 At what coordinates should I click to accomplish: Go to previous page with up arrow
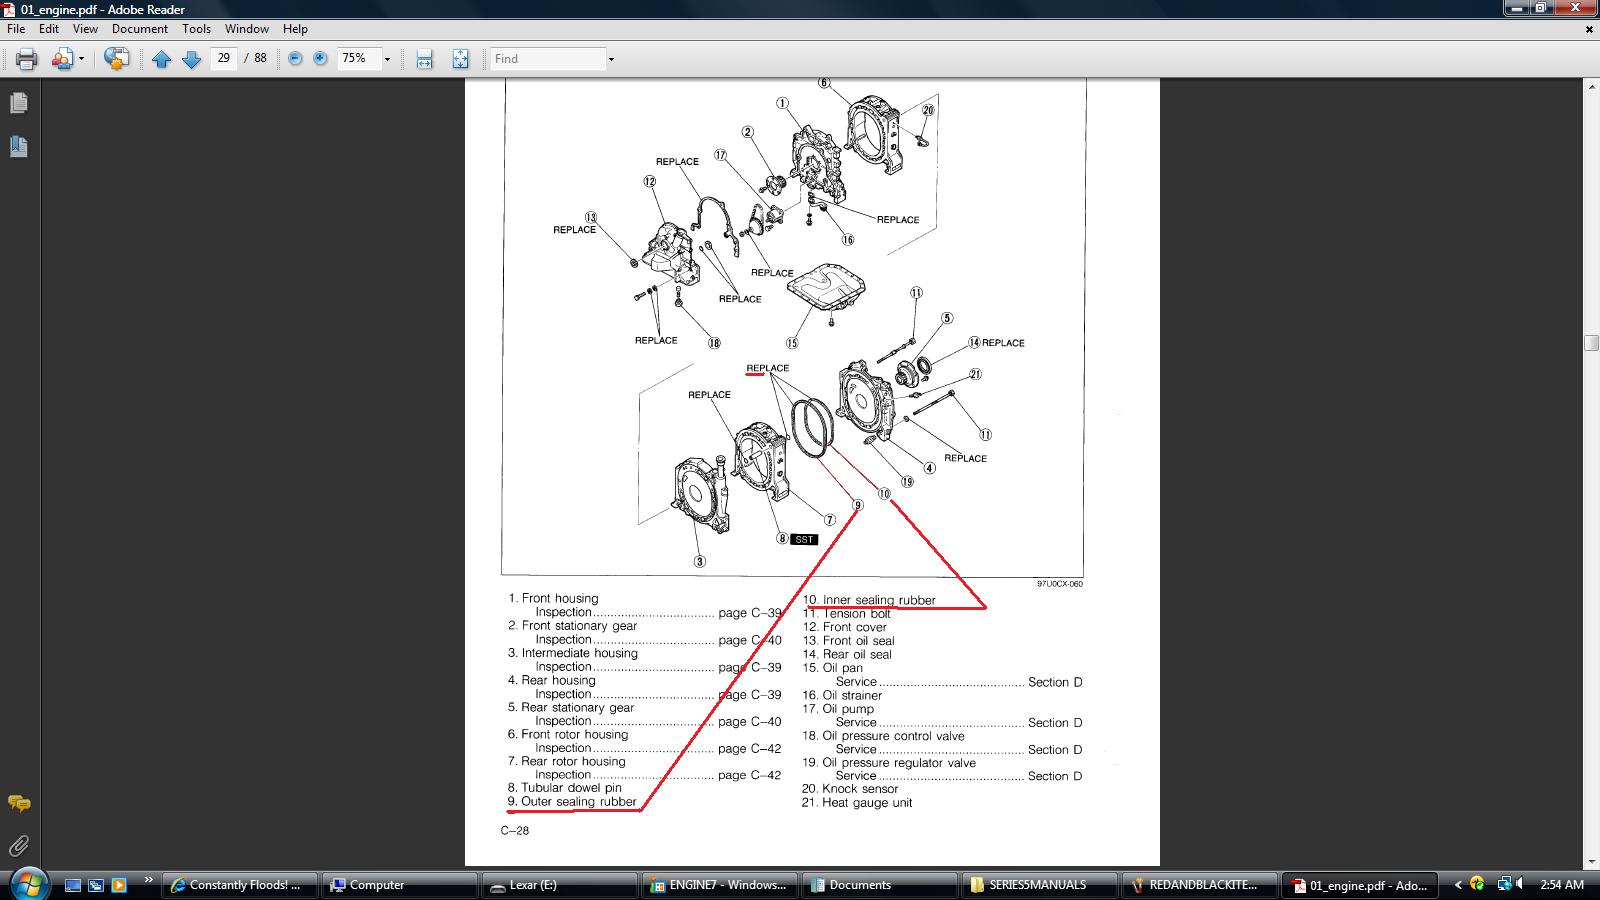161,59
